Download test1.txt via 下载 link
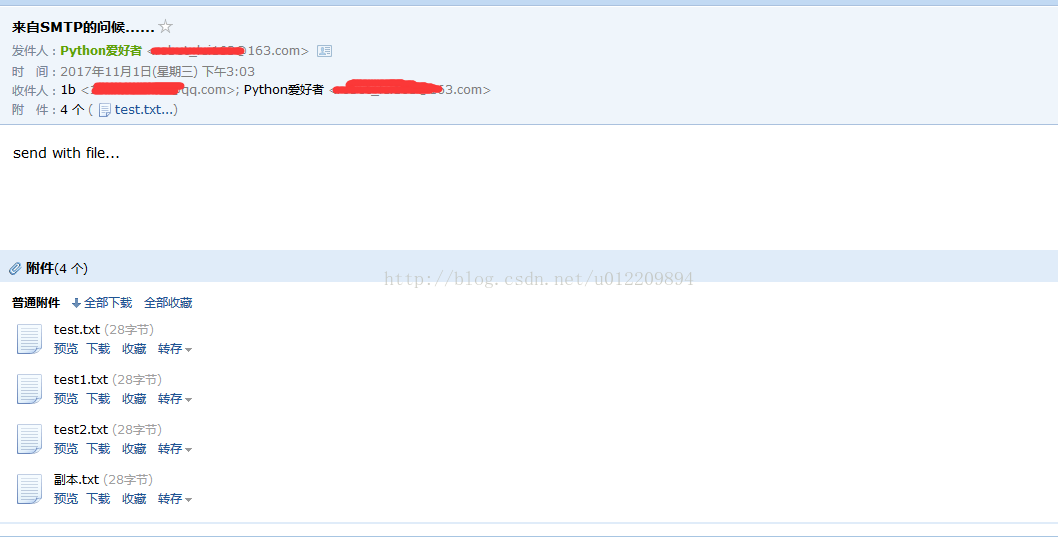 (99, 399)
